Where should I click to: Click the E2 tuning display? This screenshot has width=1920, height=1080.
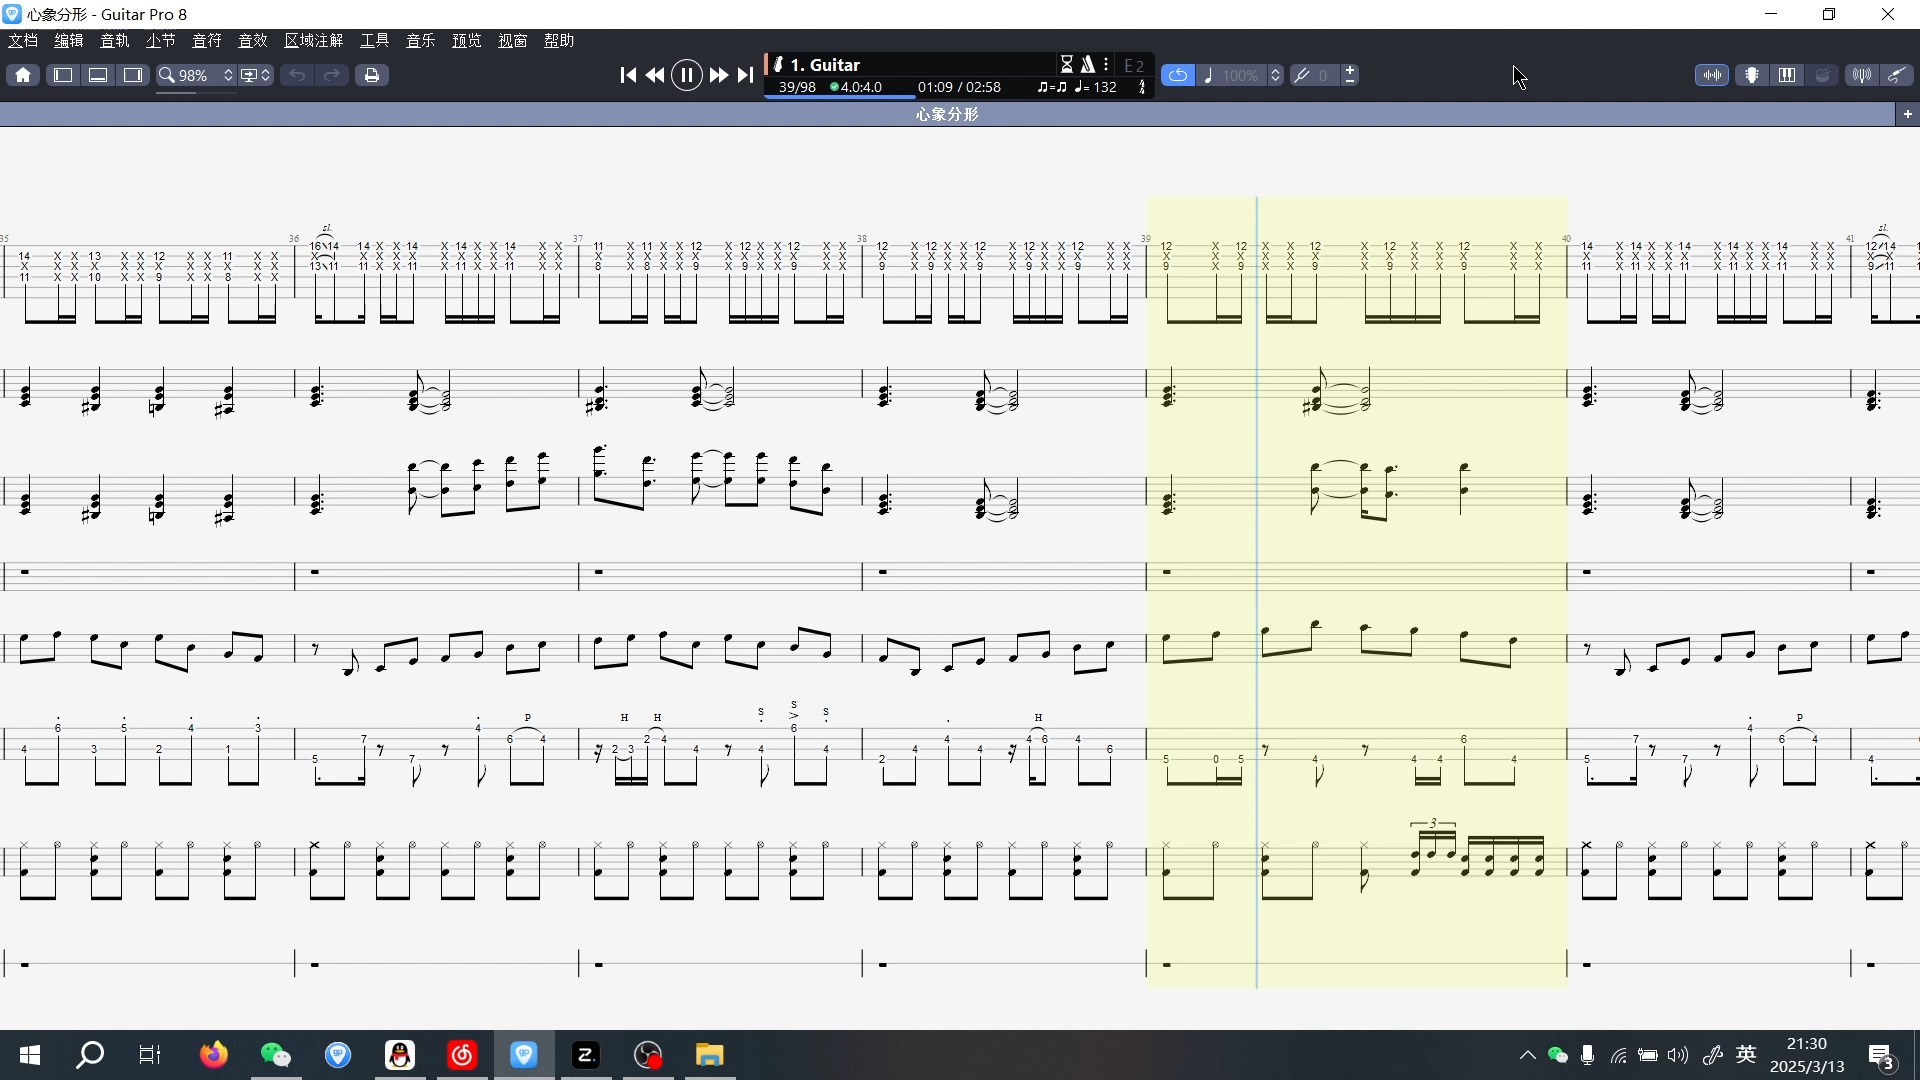coord(1134,65)
